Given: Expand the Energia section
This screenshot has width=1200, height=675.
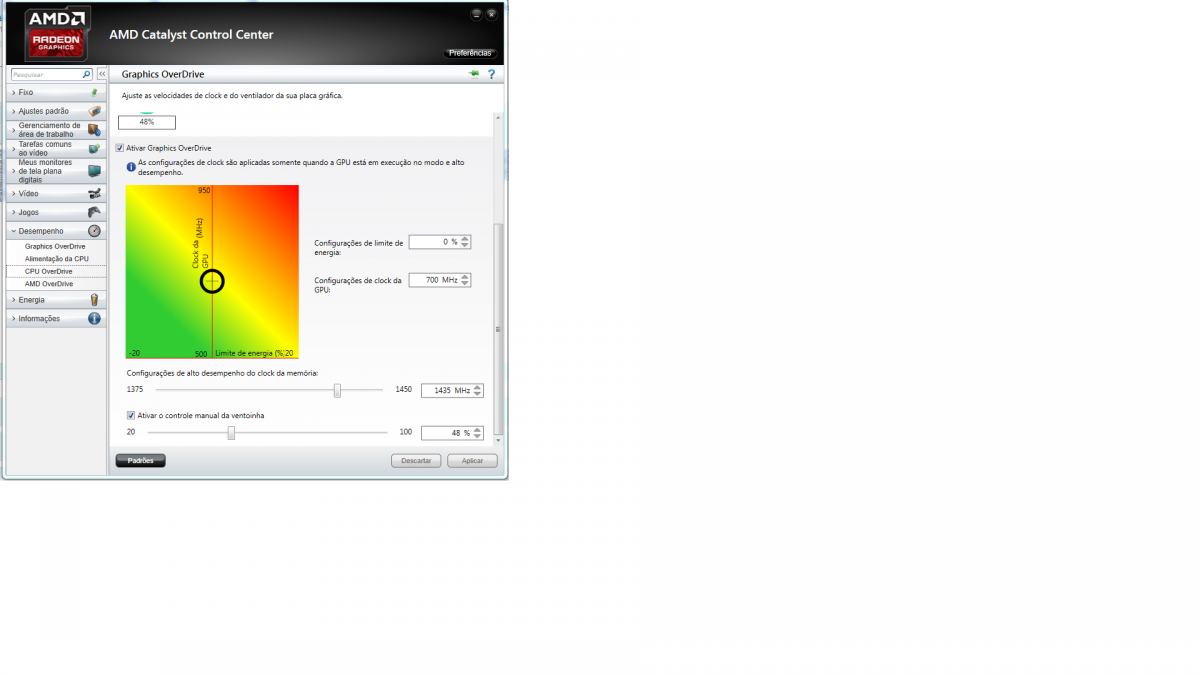Looking at the screenshot, I should [55, 299].
